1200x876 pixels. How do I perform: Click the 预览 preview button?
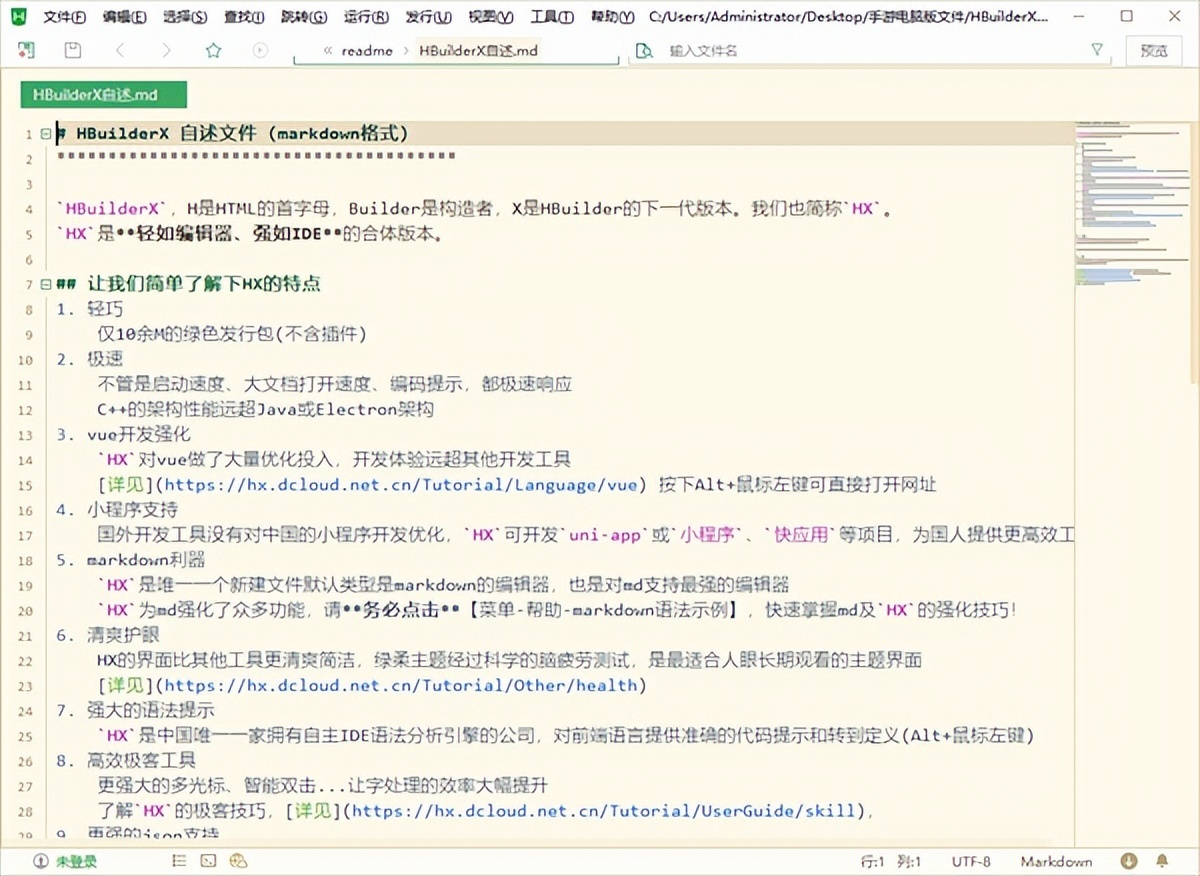point(1154,50)
